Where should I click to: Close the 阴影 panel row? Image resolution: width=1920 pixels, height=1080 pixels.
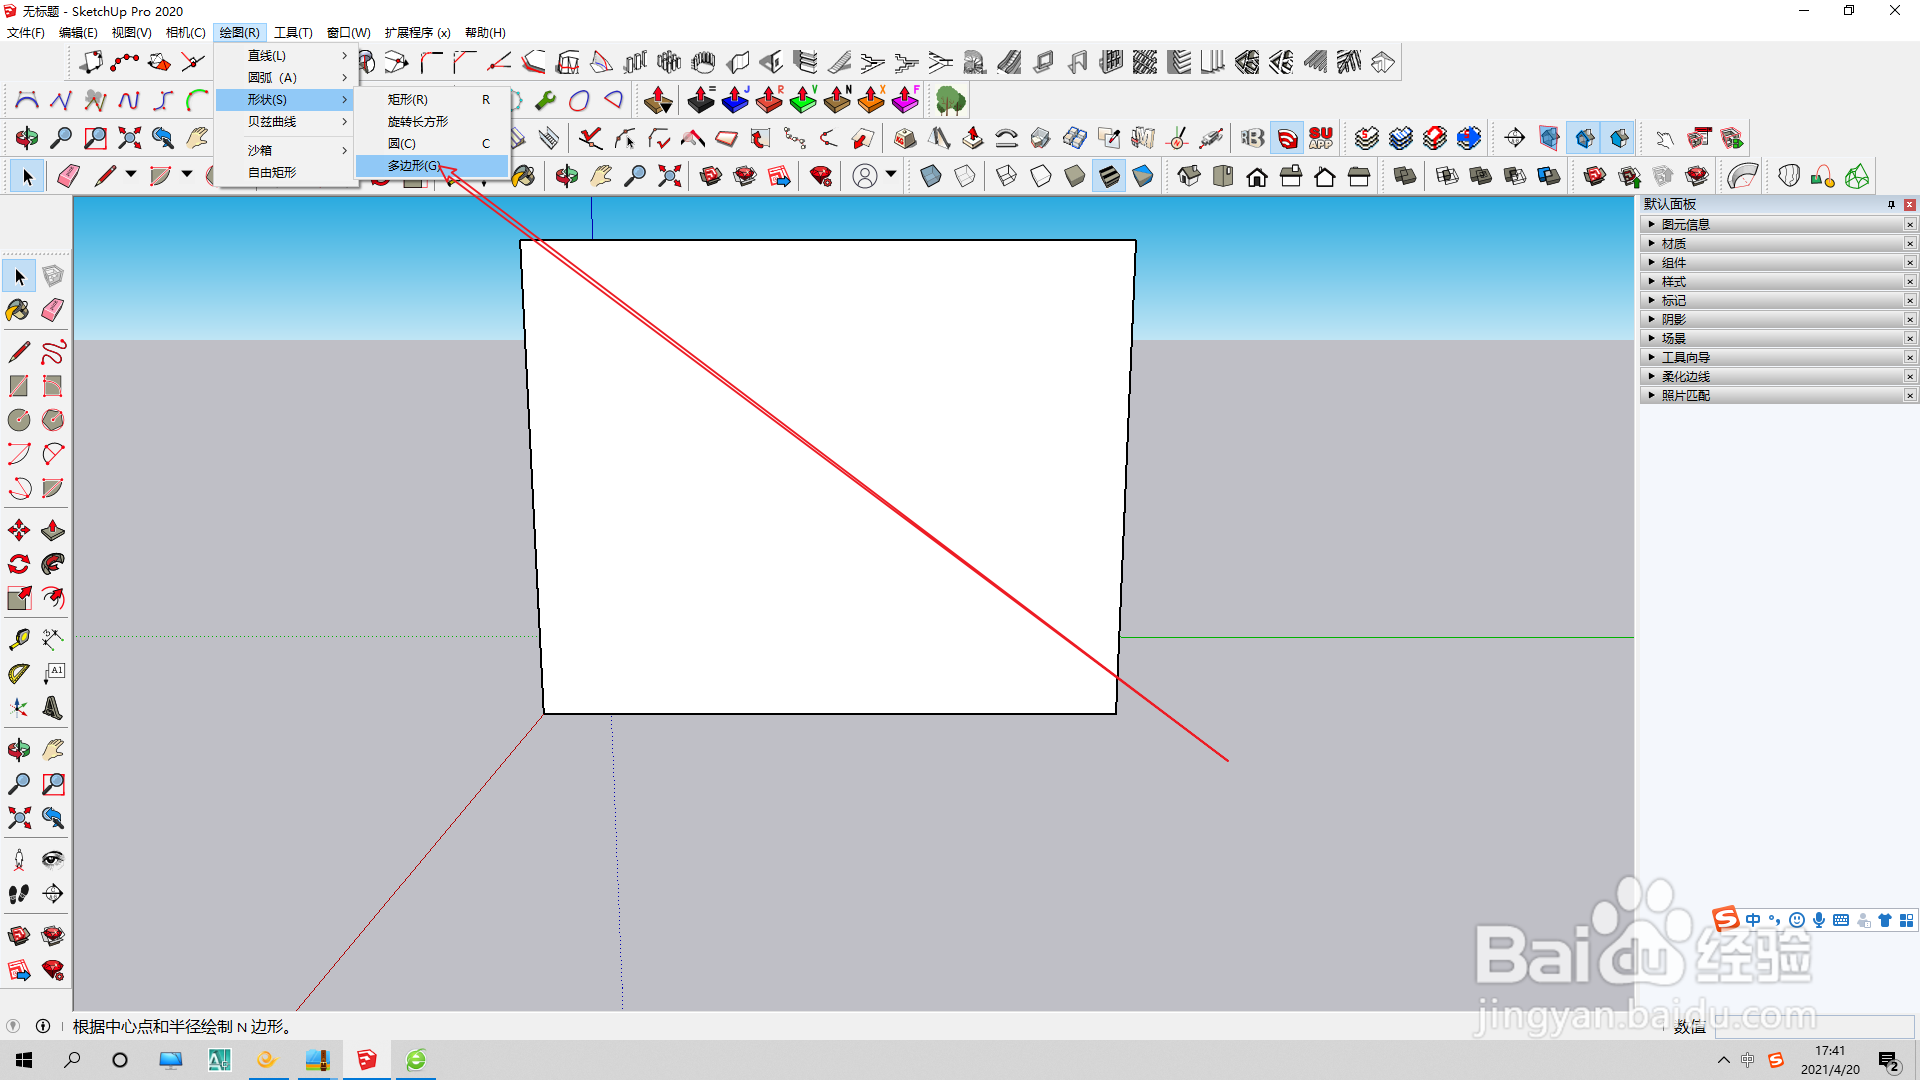pos(1909,320)
